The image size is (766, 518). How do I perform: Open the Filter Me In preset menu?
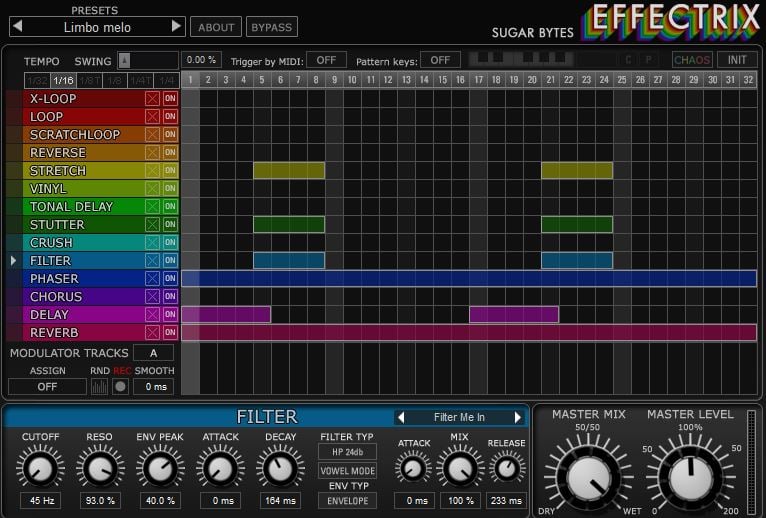click(x=459, y=417)
